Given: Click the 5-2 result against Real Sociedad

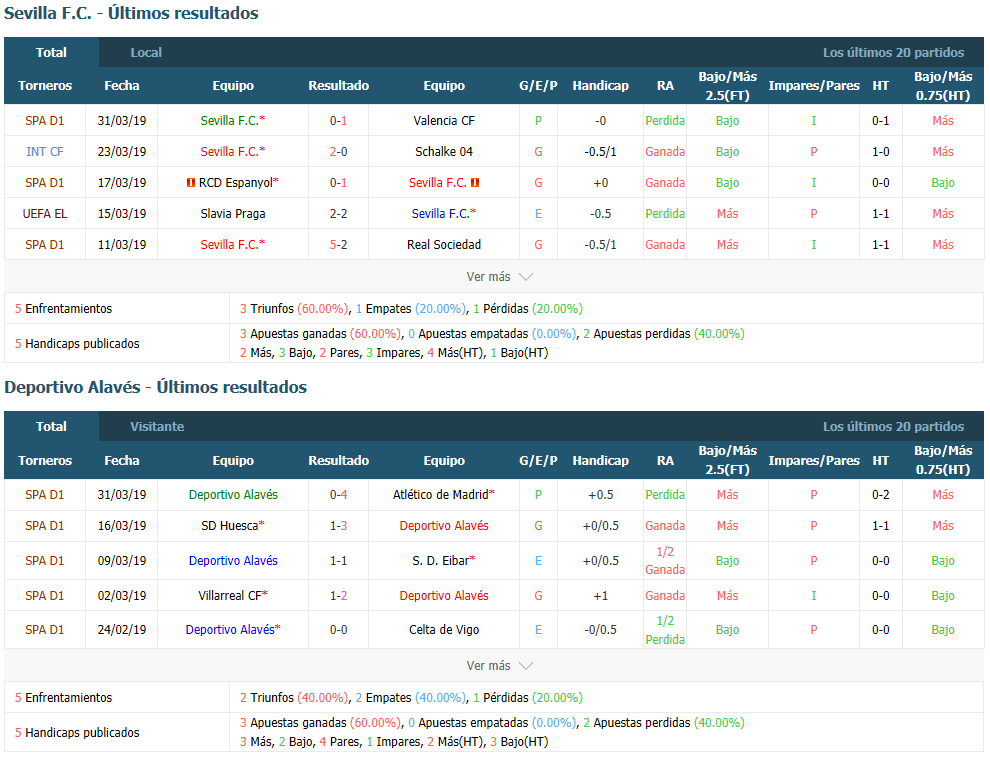Looking at the screenshot, I should 338,244.
